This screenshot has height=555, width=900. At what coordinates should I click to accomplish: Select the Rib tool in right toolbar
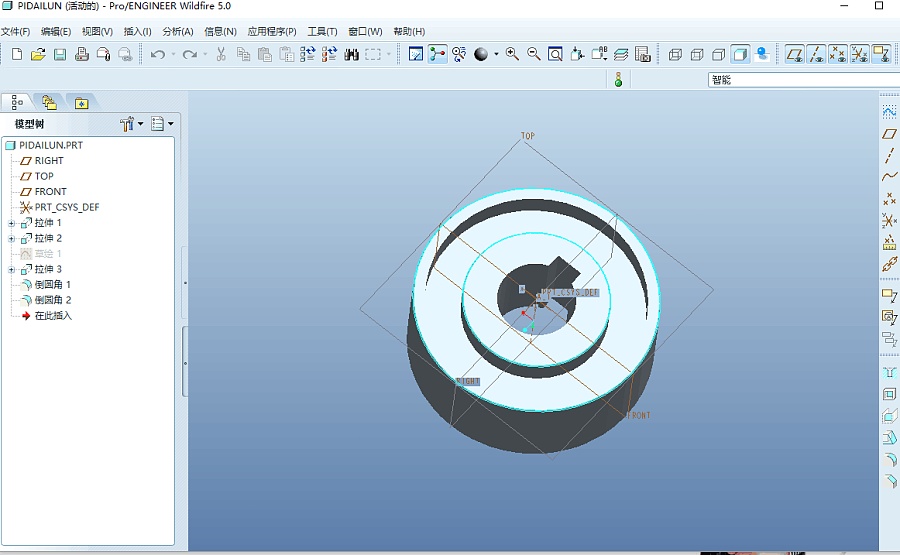pyautogui.click(x=889, y=416)
